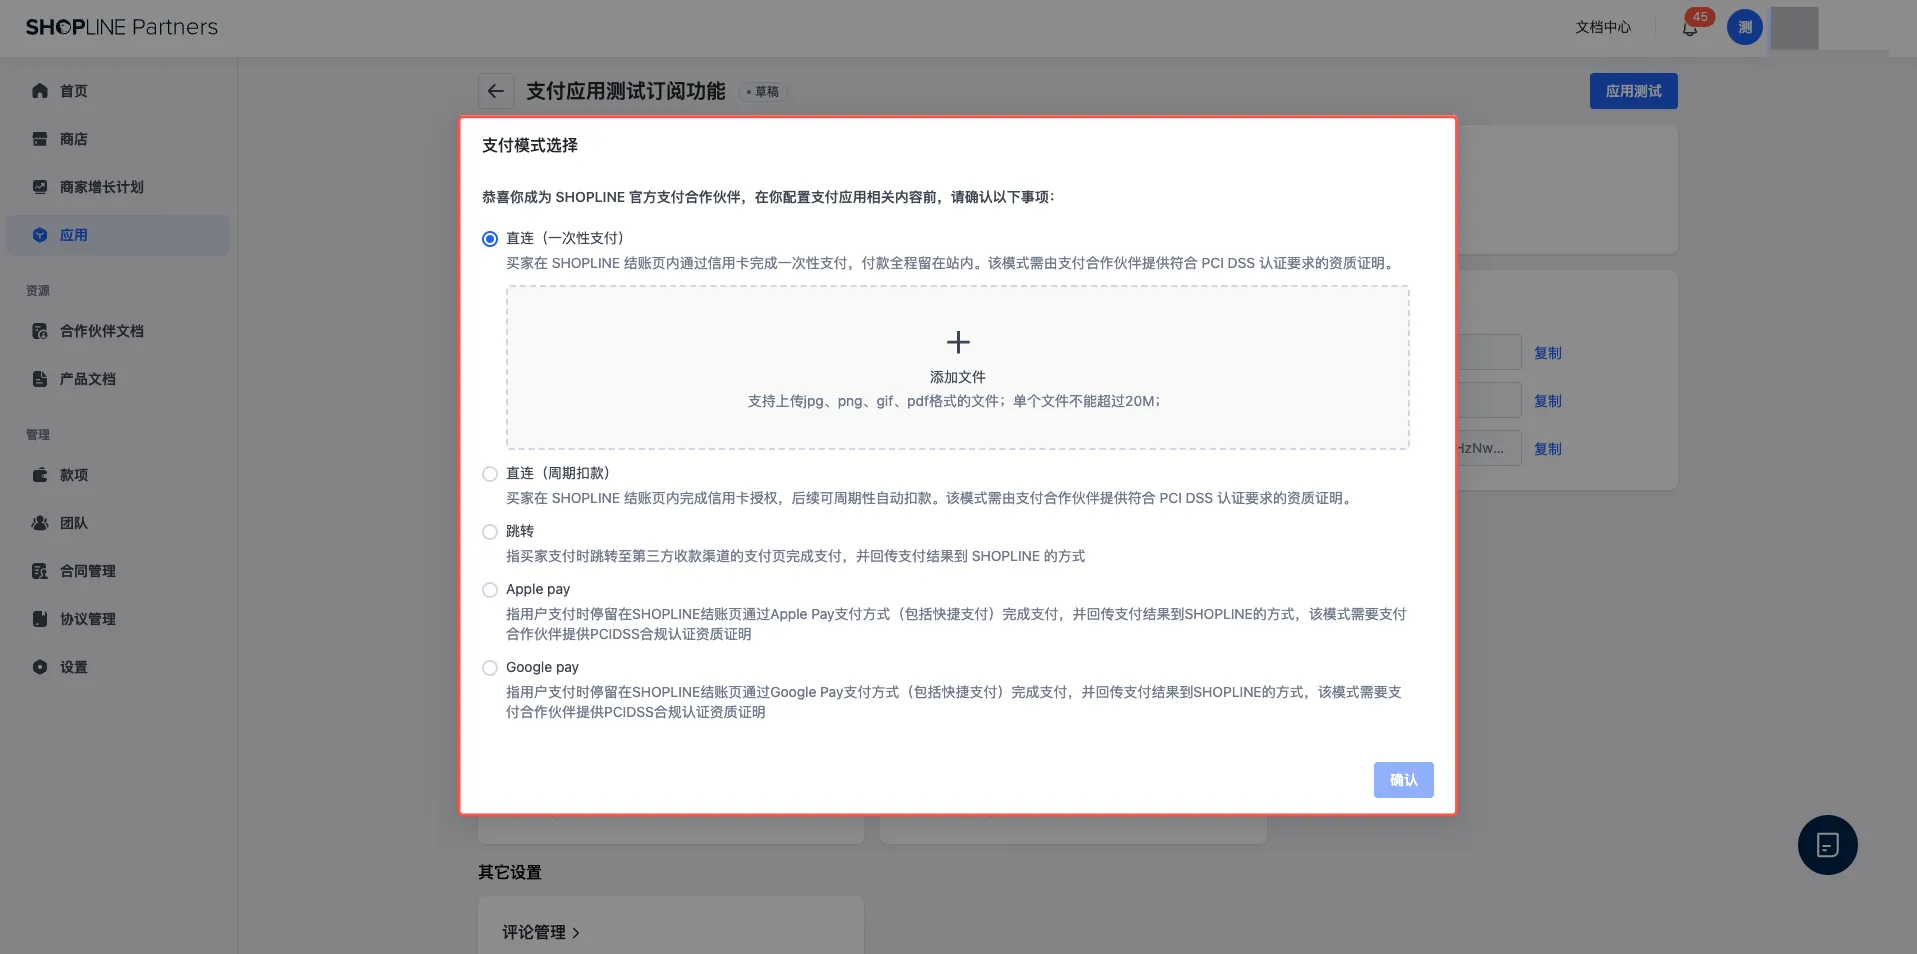Screen dimensions: 1917x954
Task: Click the middle 复制 link
Action: click(1547, 401)
